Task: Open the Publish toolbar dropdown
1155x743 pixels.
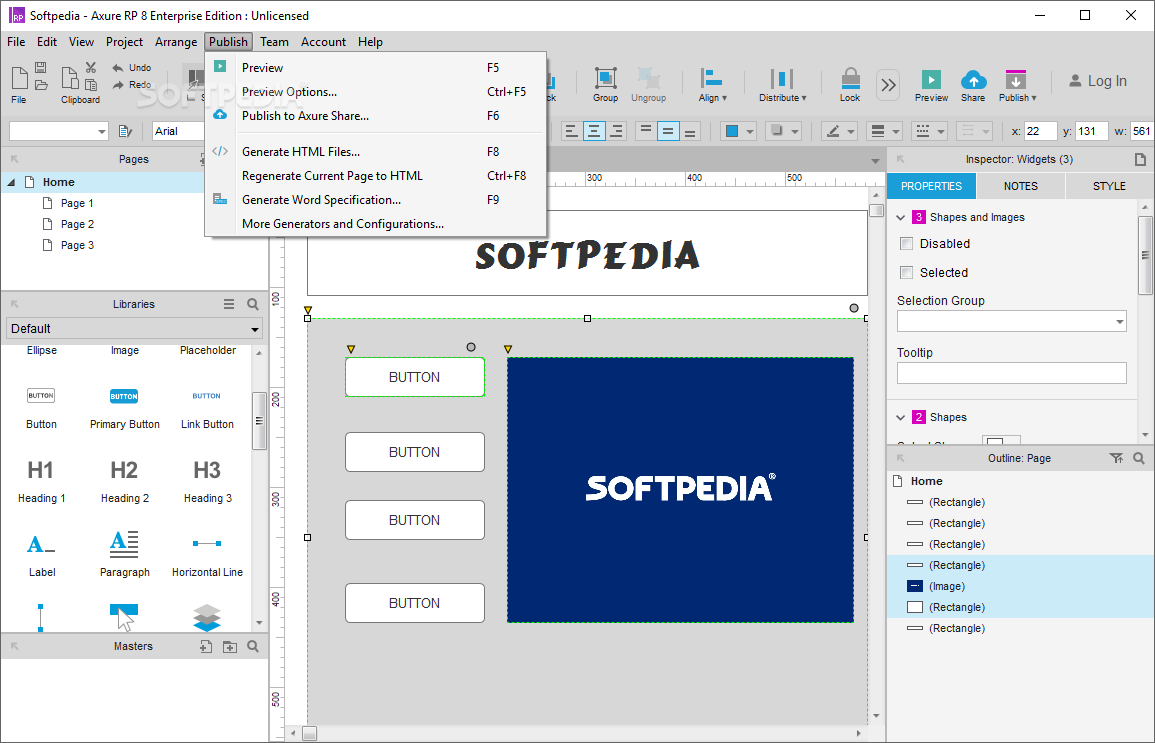Action: 1017,84
